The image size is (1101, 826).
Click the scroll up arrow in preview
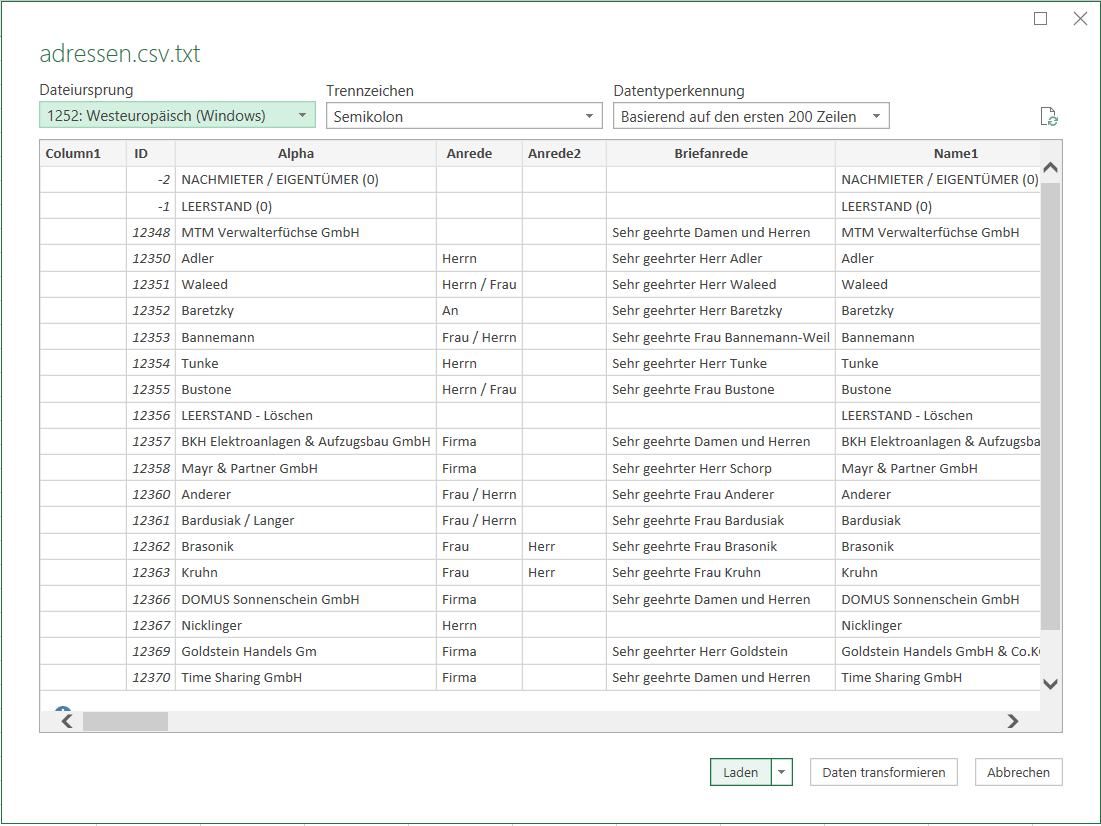[x=1050, y=167]
